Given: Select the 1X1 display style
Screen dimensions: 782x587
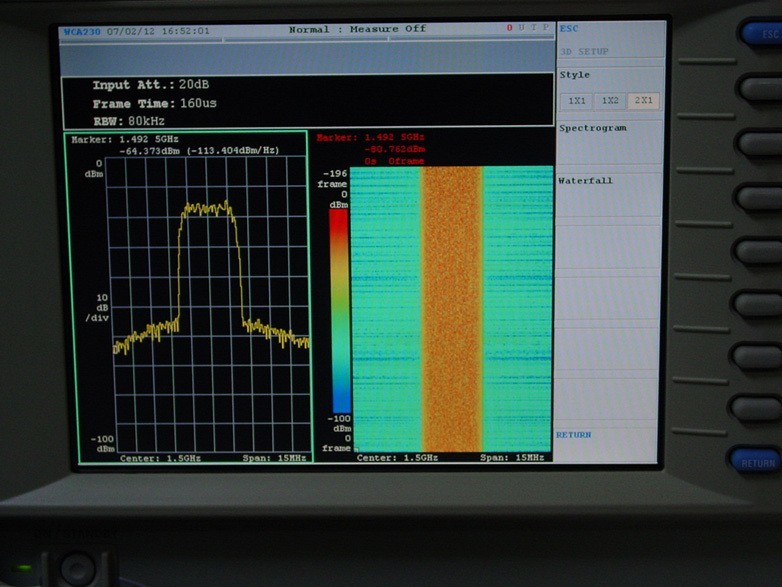Looking at the screenshot, I should click(x=577, y=101).
